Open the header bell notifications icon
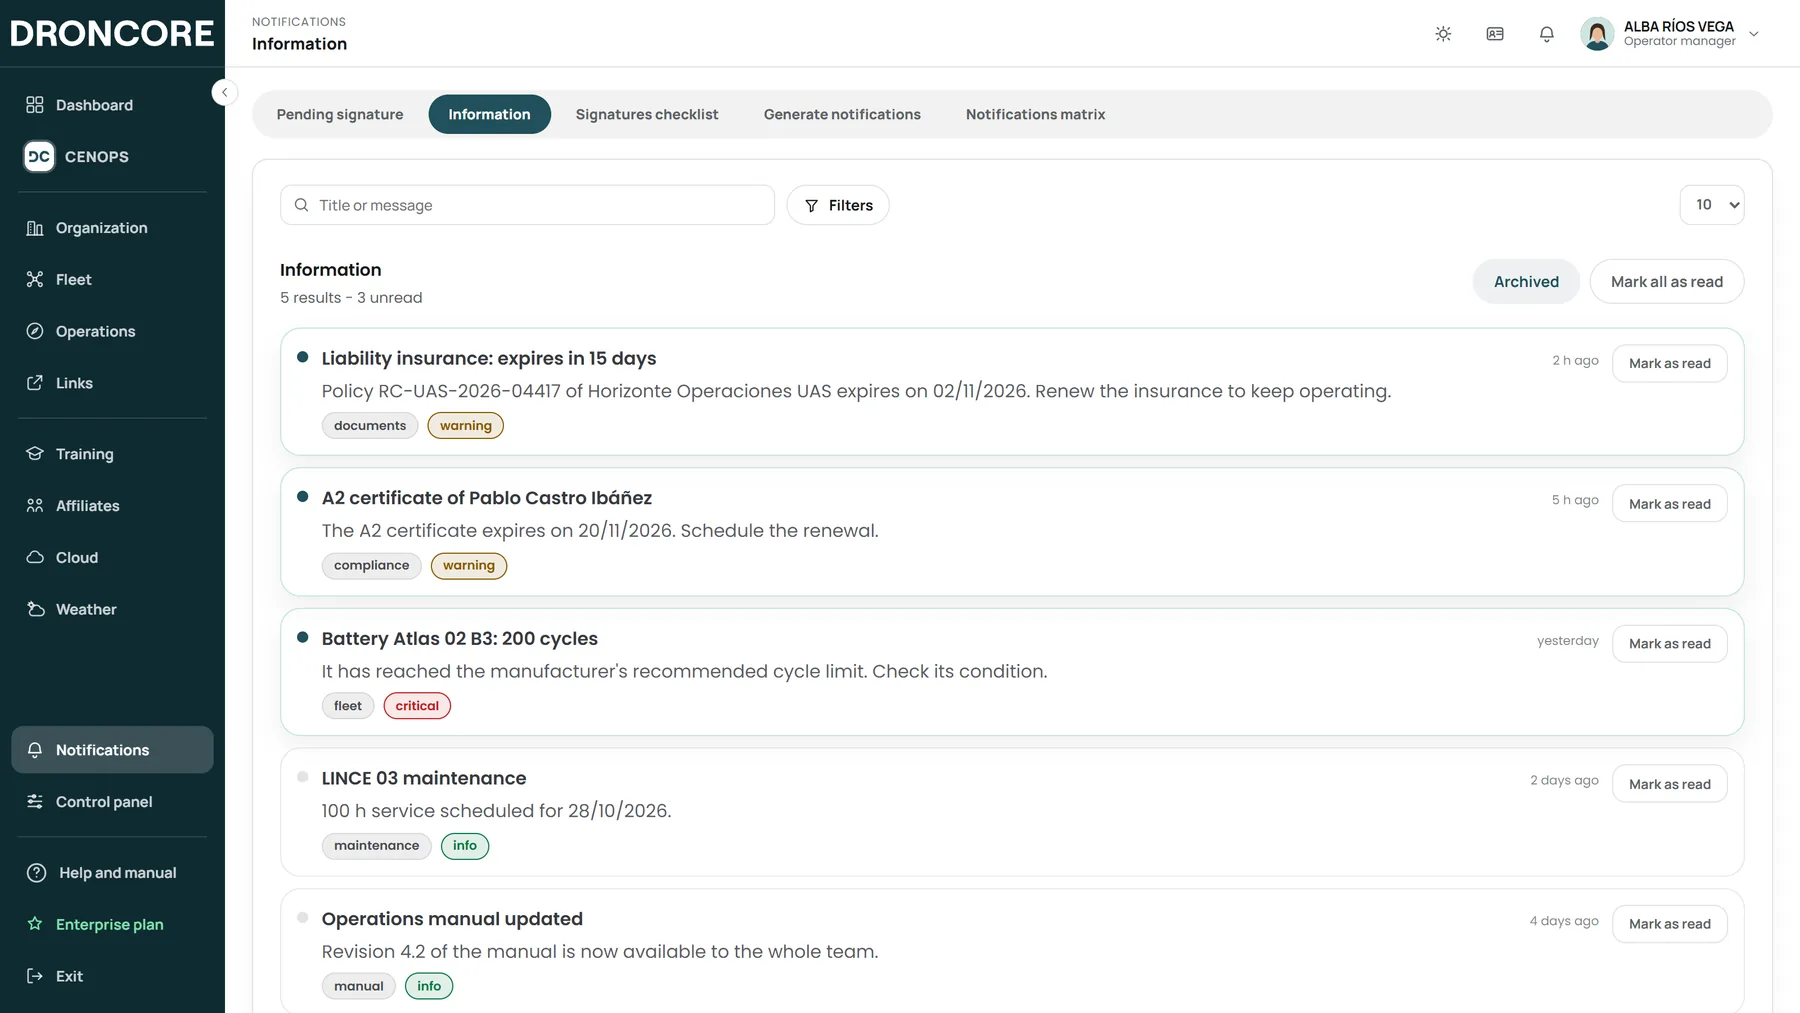The width and height of the screenshot is (1800, 1013). click(x=1547, y=34)
